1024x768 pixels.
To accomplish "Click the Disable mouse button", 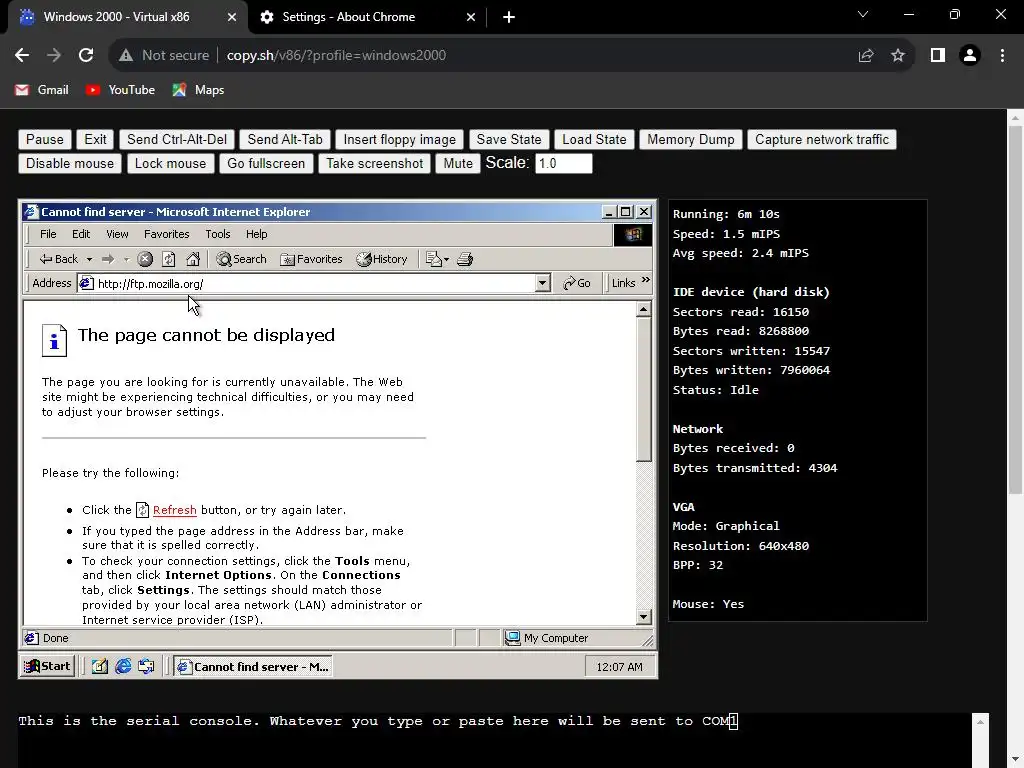I will (x=70, y=164).
